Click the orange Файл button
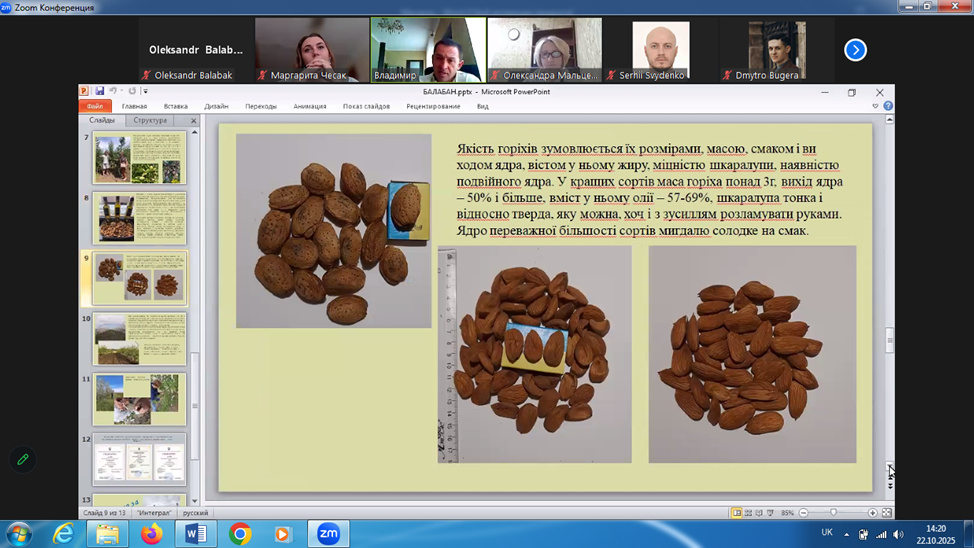This screenshot has height=548, width=974. [95, 106]
